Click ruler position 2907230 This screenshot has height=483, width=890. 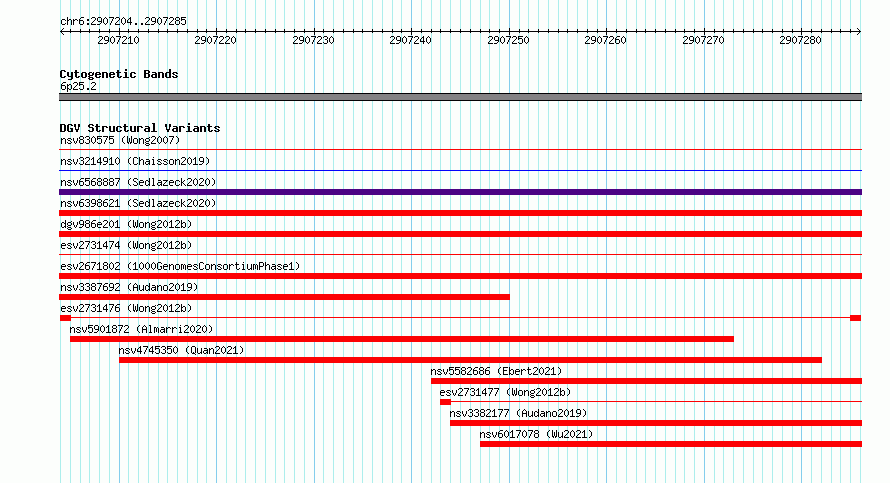coord(313,40)
